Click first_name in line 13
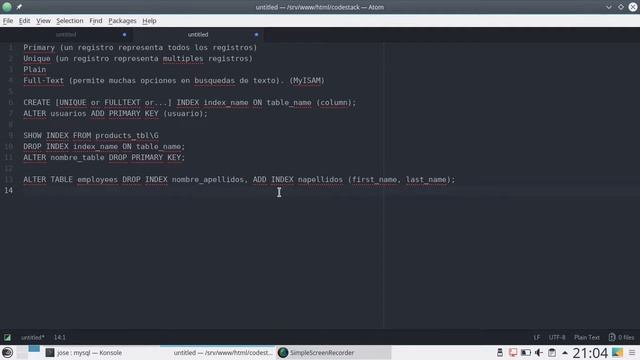Viewport: 640px width, 360px height. [374, 180]
